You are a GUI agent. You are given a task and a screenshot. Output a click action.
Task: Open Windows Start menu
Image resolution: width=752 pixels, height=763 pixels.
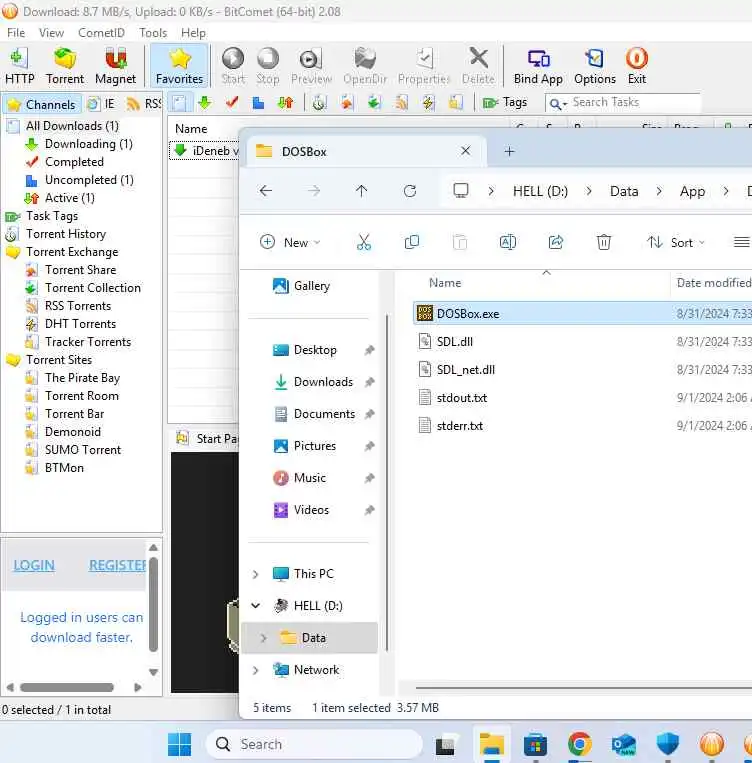coord(179,744)
